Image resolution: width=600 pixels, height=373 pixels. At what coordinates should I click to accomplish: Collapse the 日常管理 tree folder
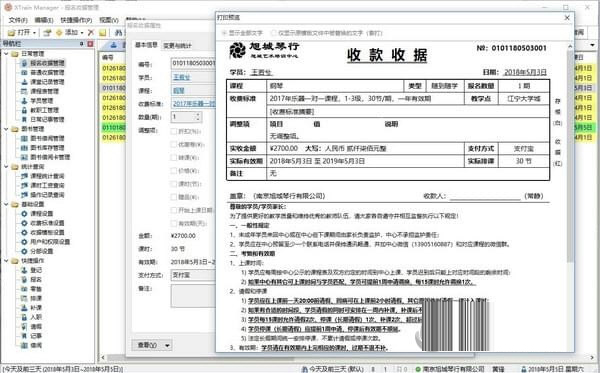click(x=6, y=54)
